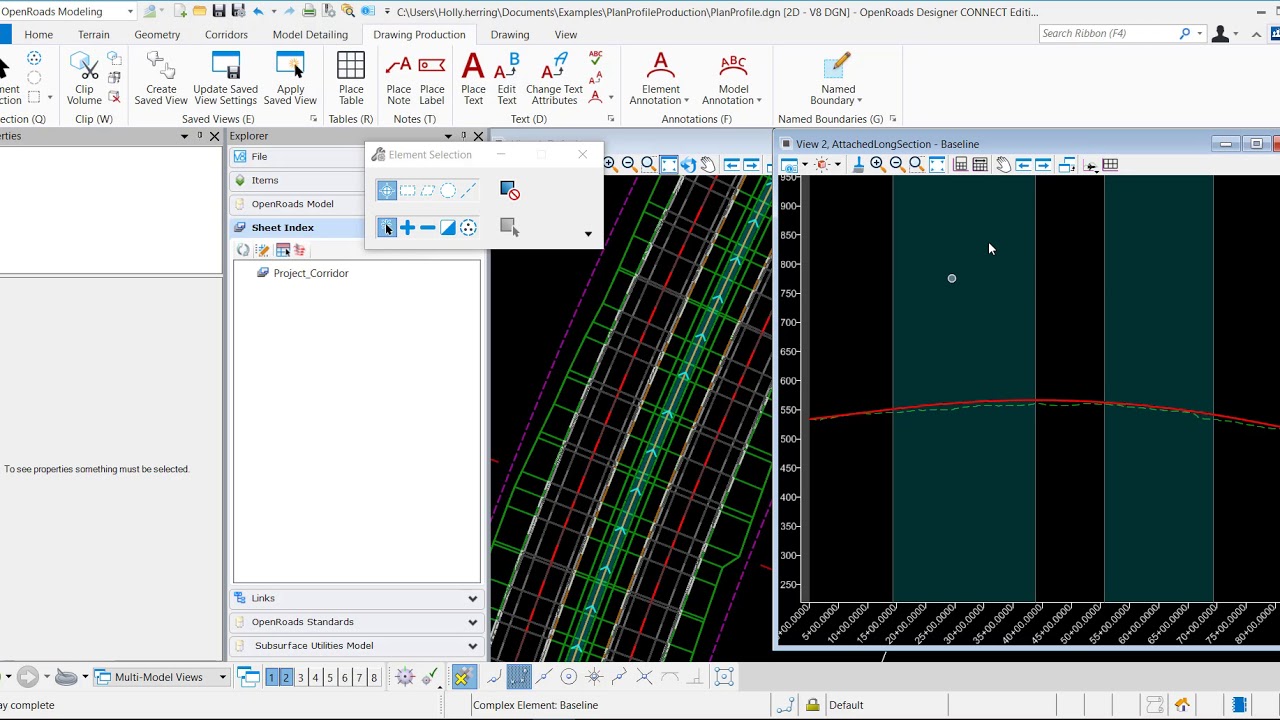Screen dimensions: 1280x720
Task: Expand extended settings arrow in Element Selection
Action: [588, 234]
